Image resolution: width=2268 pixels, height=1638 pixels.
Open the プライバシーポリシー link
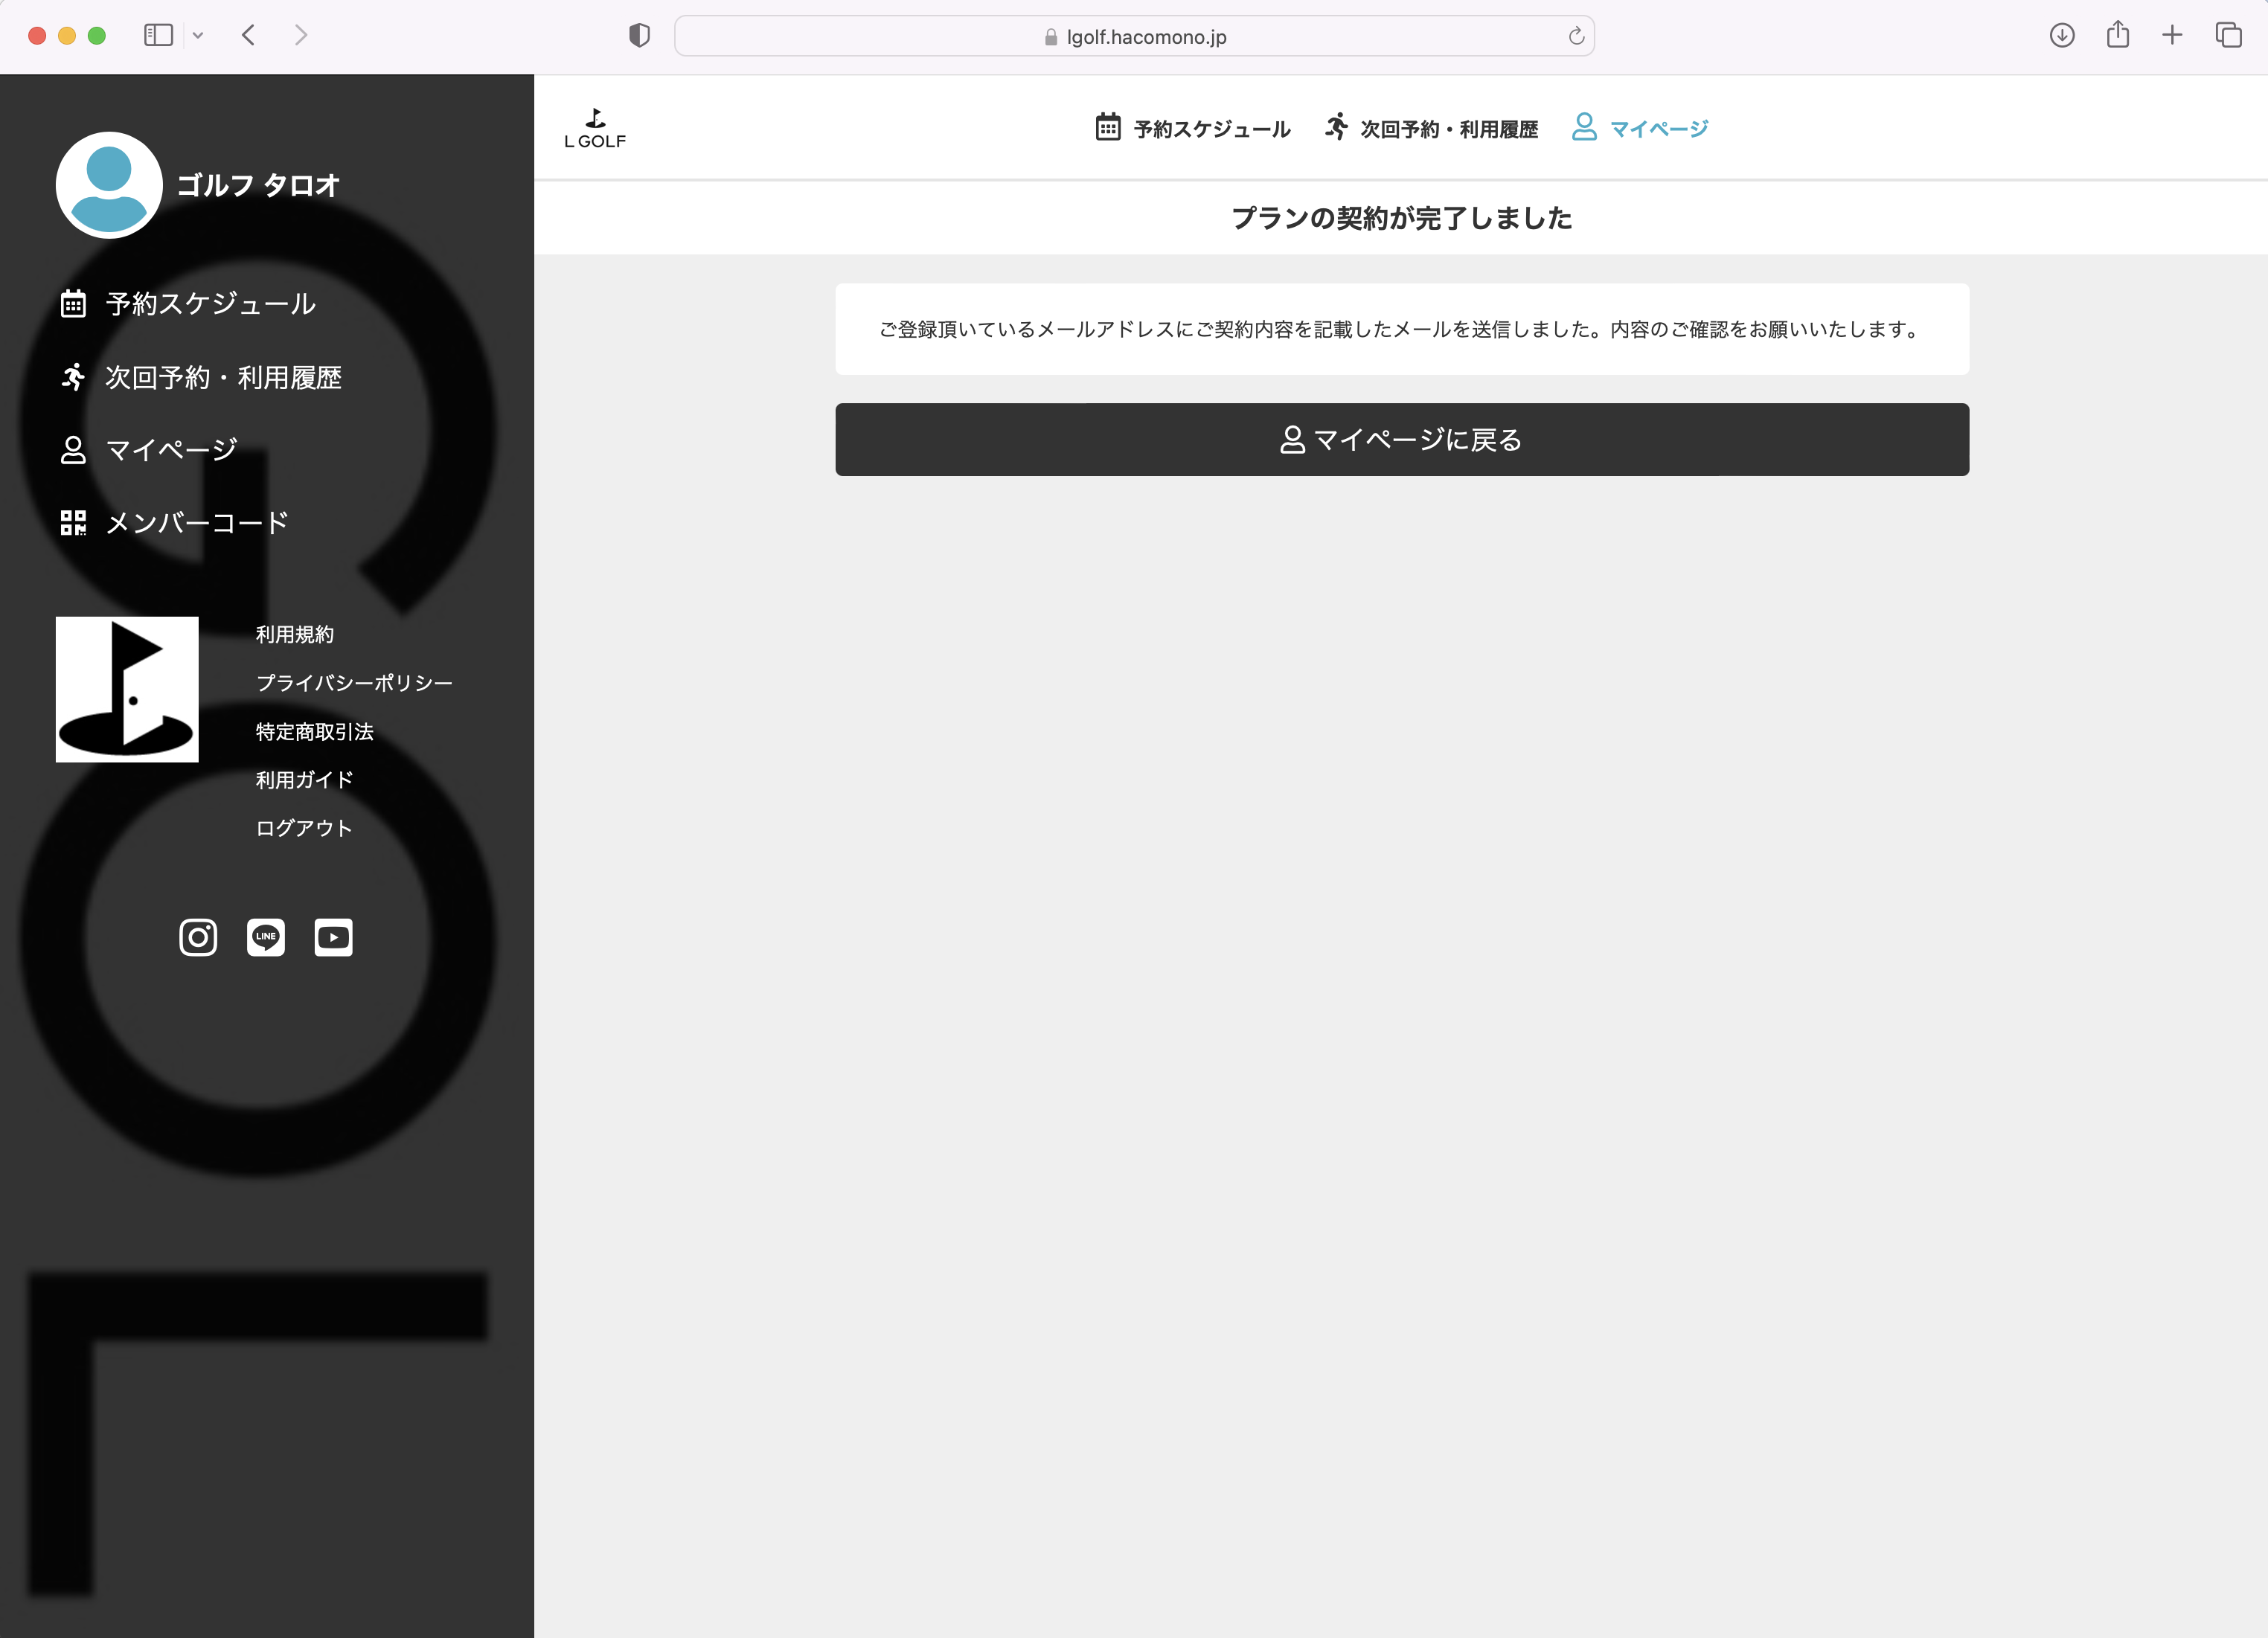tap(354, 683)
